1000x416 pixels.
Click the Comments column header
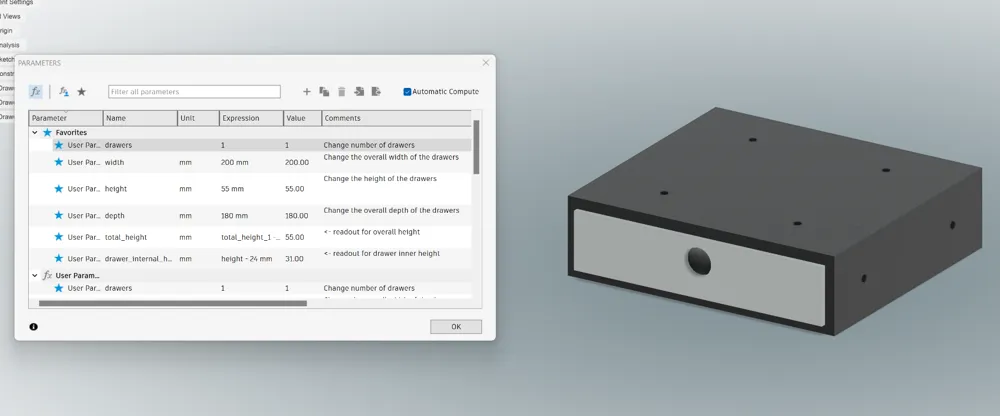[x=397, y=118]
